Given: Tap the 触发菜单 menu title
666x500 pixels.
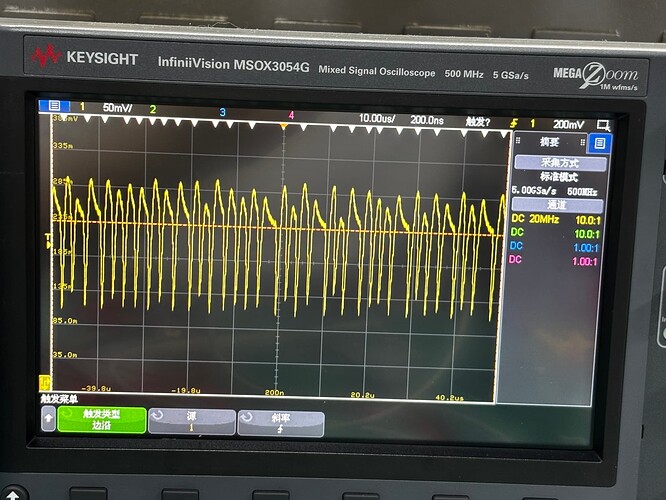Looking at the screenshot, I should 59,399.
